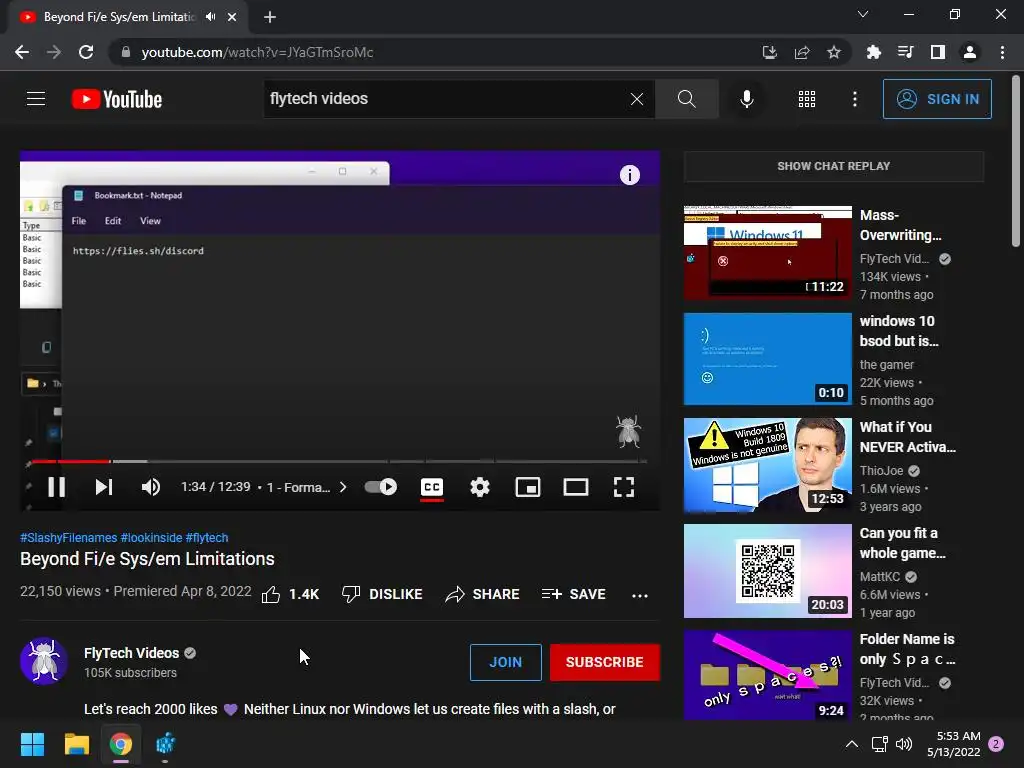
Task: Open the Mass-Overwriting video thumbnail
Action: [768, 253]
